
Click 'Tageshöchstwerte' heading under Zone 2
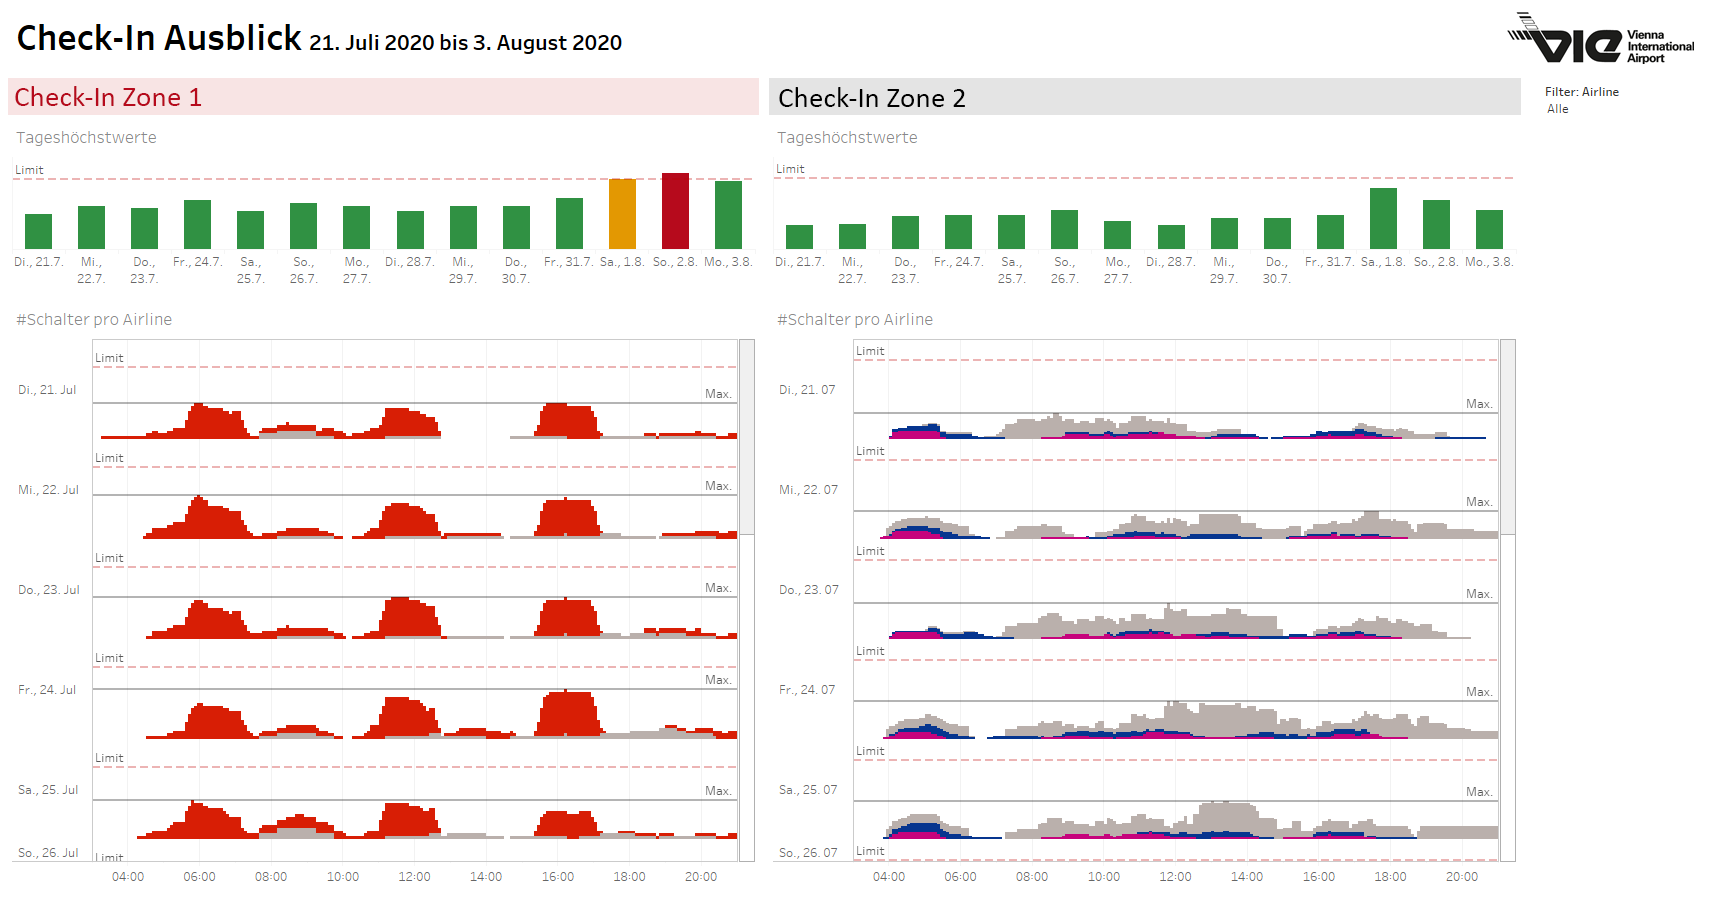pos(847,138)
